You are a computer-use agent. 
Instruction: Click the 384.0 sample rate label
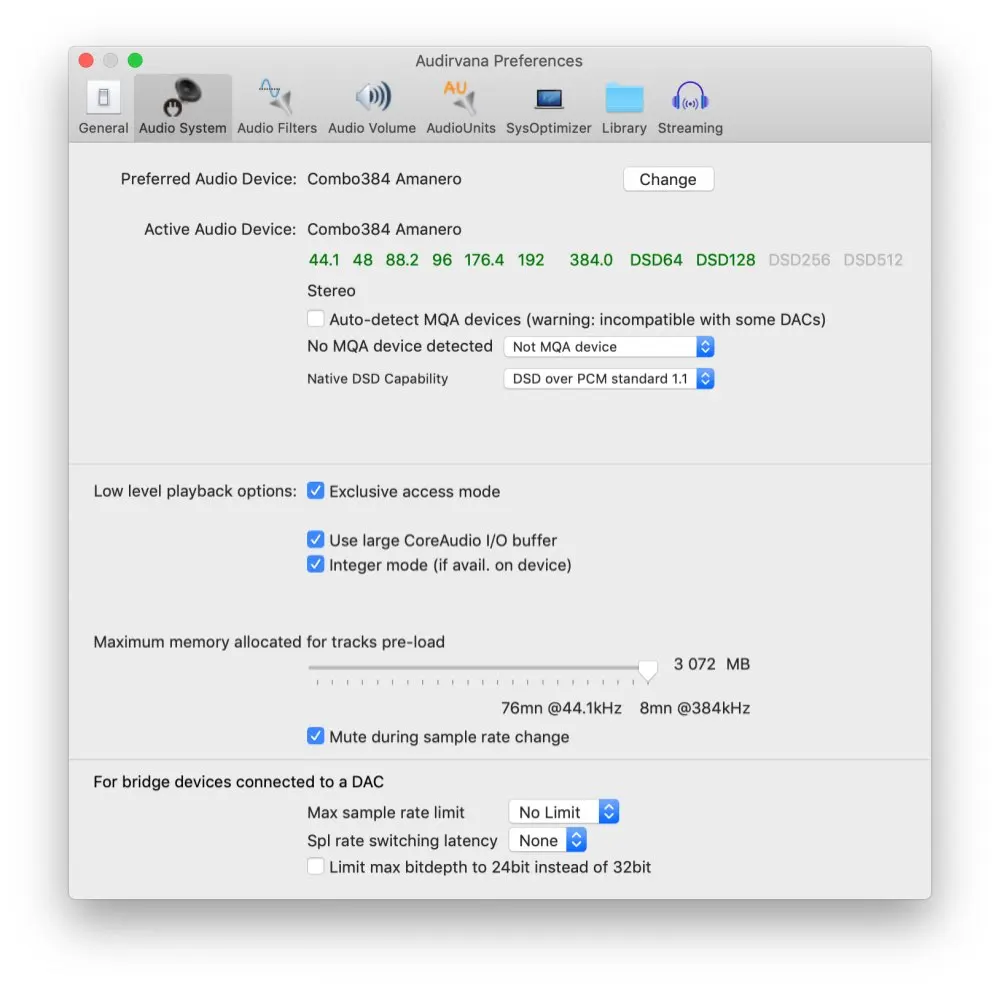coord(591,260)
